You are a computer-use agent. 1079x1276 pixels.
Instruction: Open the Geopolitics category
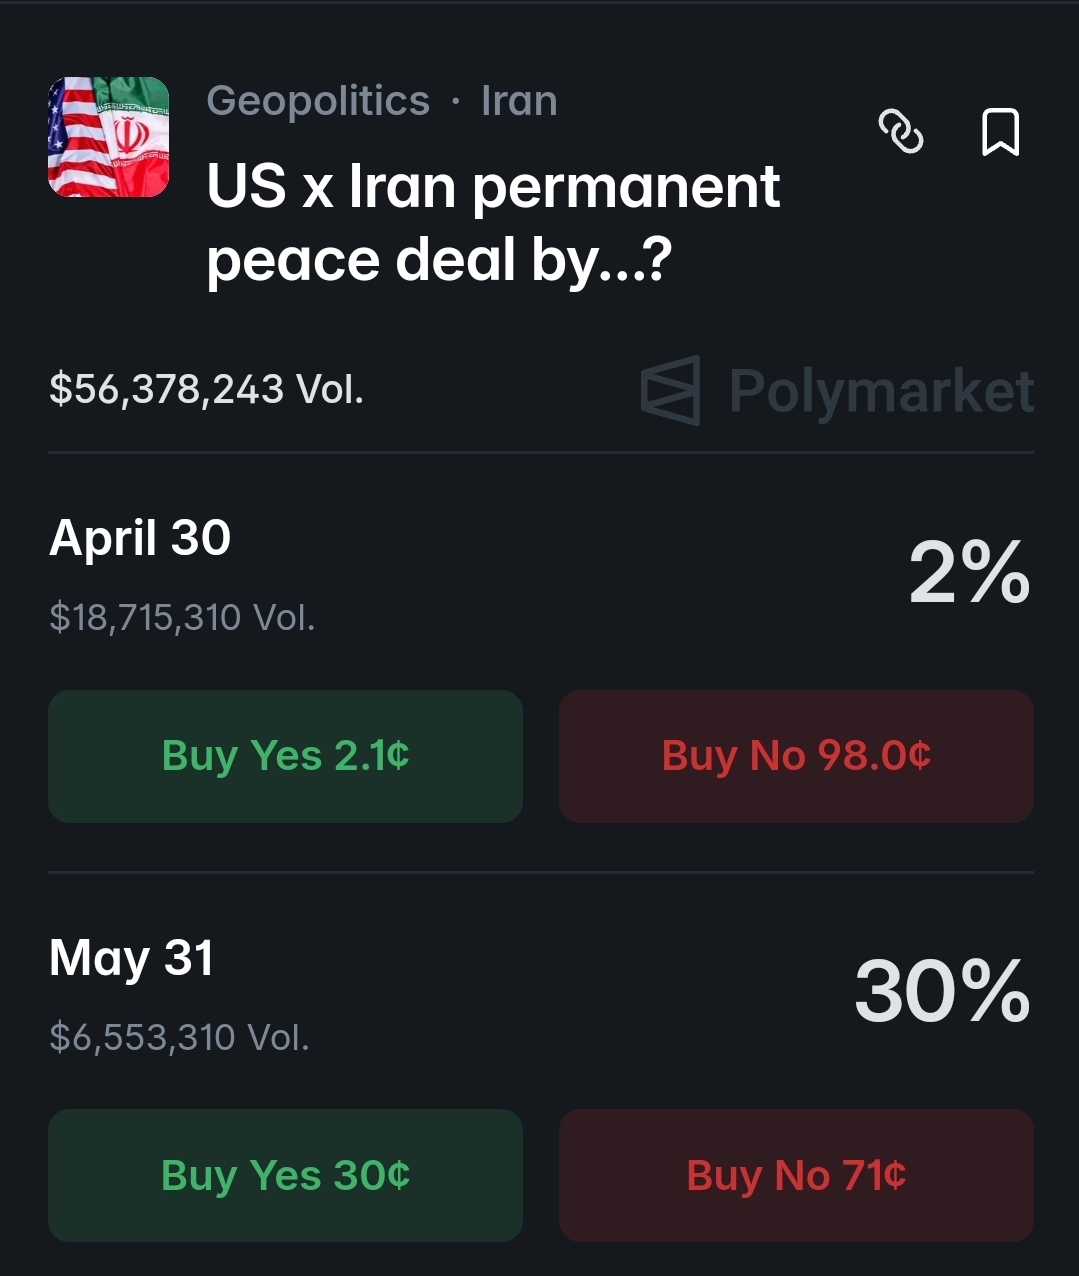point(318,101)
